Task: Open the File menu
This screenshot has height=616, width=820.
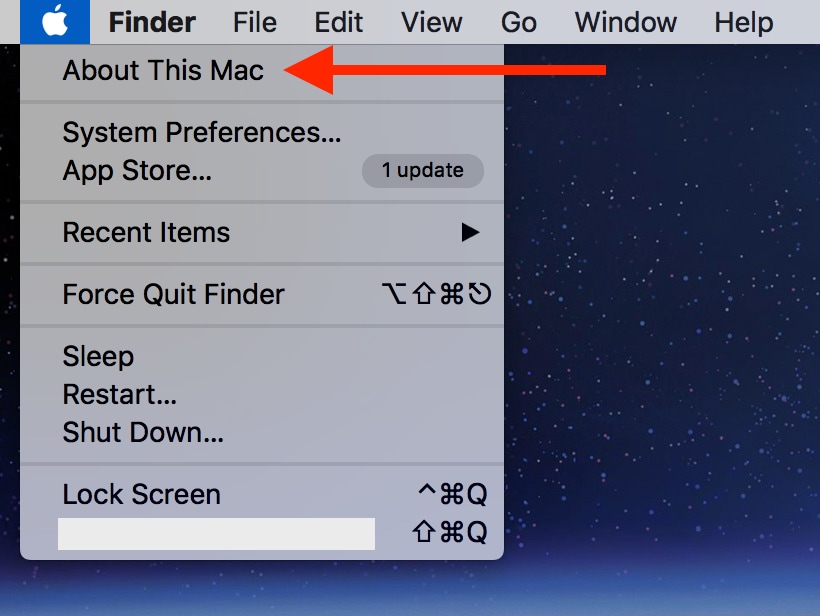Action: click(255, 22)
